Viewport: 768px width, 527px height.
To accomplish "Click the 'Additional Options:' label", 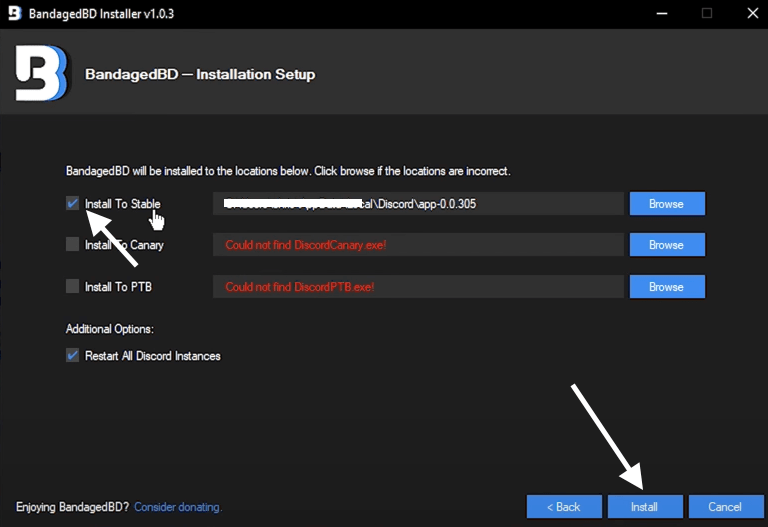I will [110, 329].
